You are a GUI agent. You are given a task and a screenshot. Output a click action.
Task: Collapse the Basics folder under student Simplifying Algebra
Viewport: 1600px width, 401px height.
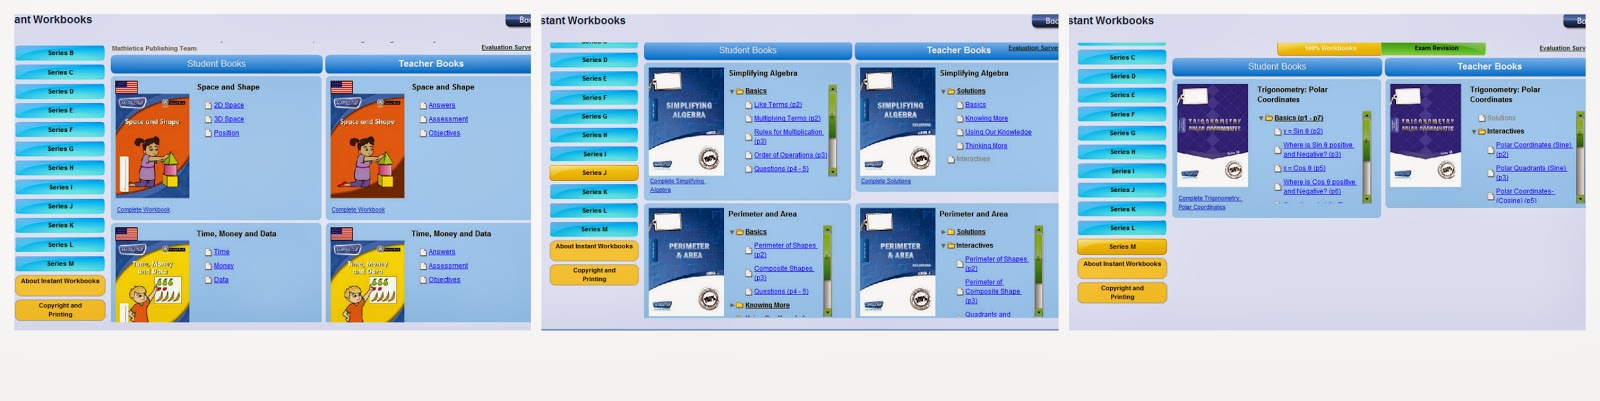pos(732,91)
